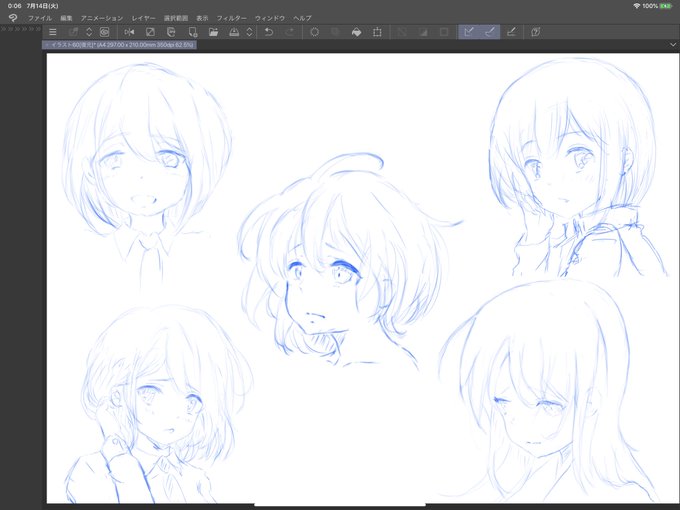Tap the bottom-right long-haired girl sketch
Viewport: 680px width, 510px height.
pyautogui.click(x=546, y=390)
